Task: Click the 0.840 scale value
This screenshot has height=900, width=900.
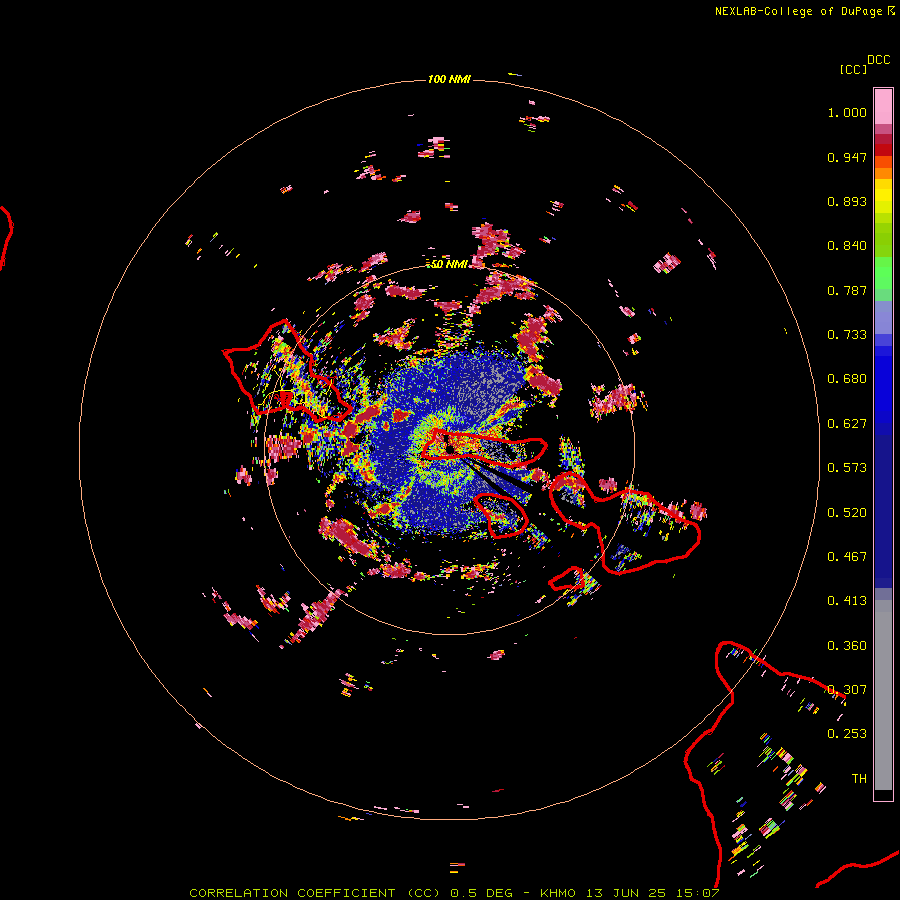Action: (847, 246)
